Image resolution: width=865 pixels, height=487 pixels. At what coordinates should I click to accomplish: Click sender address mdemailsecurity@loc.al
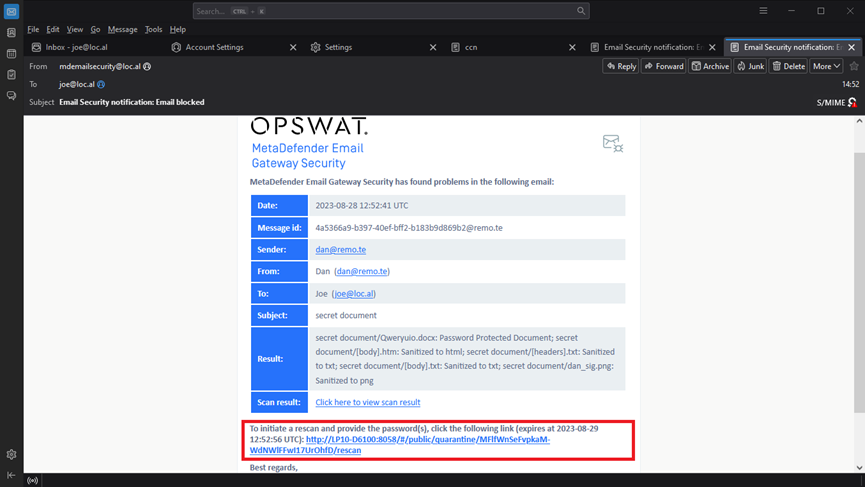pos(100,66)
